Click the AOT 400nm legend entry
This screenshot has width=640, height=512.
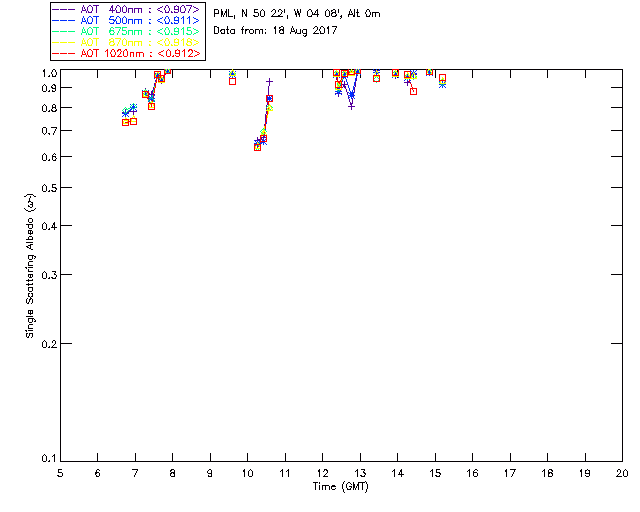[126, 9]
